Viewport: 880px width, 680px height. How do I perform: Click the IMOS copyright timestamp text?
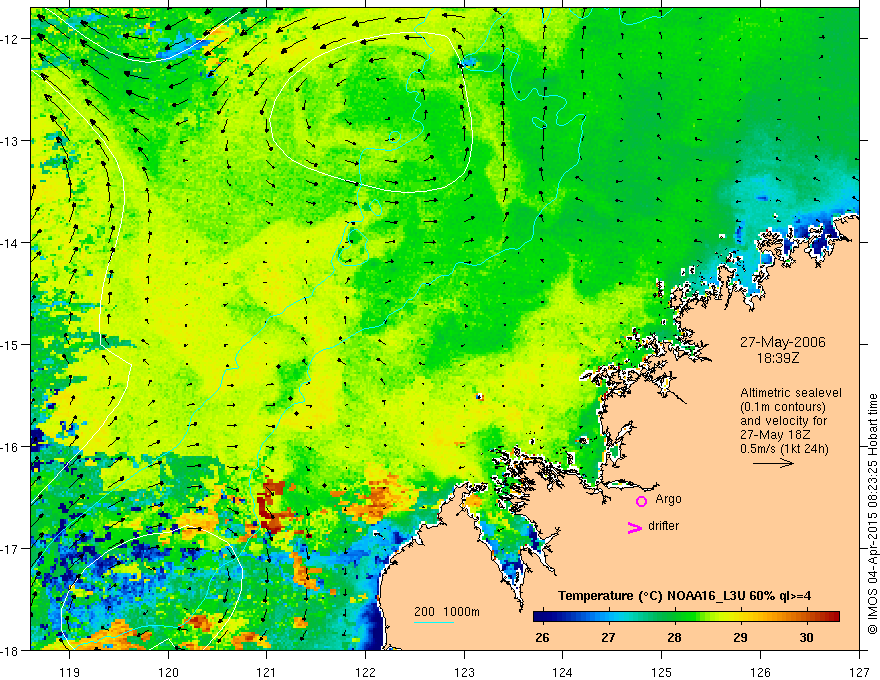[872, 514]
